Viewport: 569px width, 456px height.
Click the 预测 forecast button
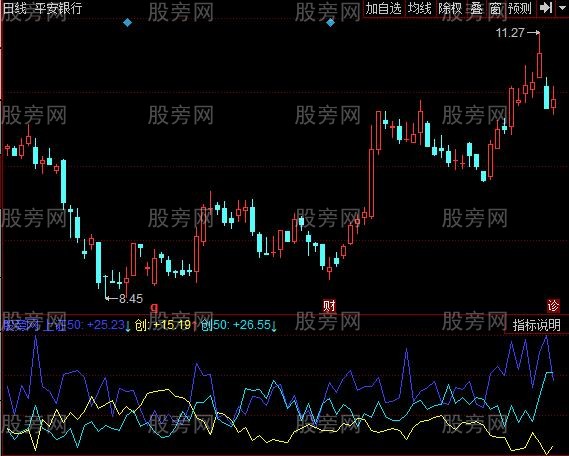(x=520, y=8)
